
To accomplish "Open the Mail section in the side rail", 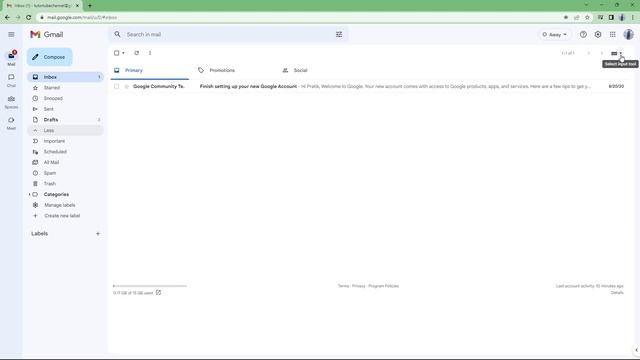I will click(x=11, y=58).
